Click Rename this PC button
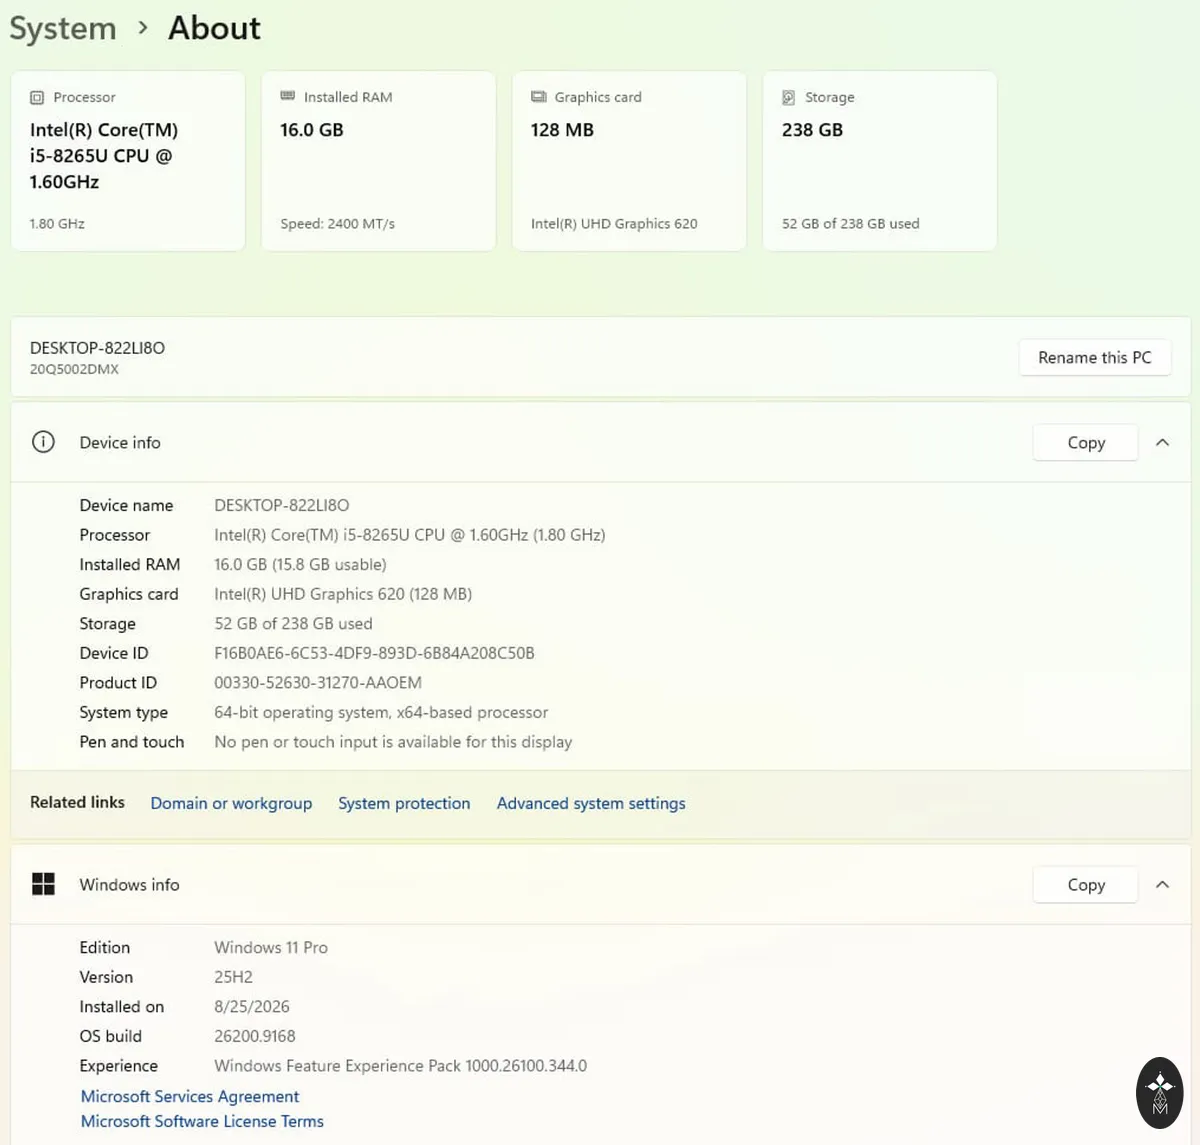The height and width of the screenshot is (1145, 1200). (1094, 357)
